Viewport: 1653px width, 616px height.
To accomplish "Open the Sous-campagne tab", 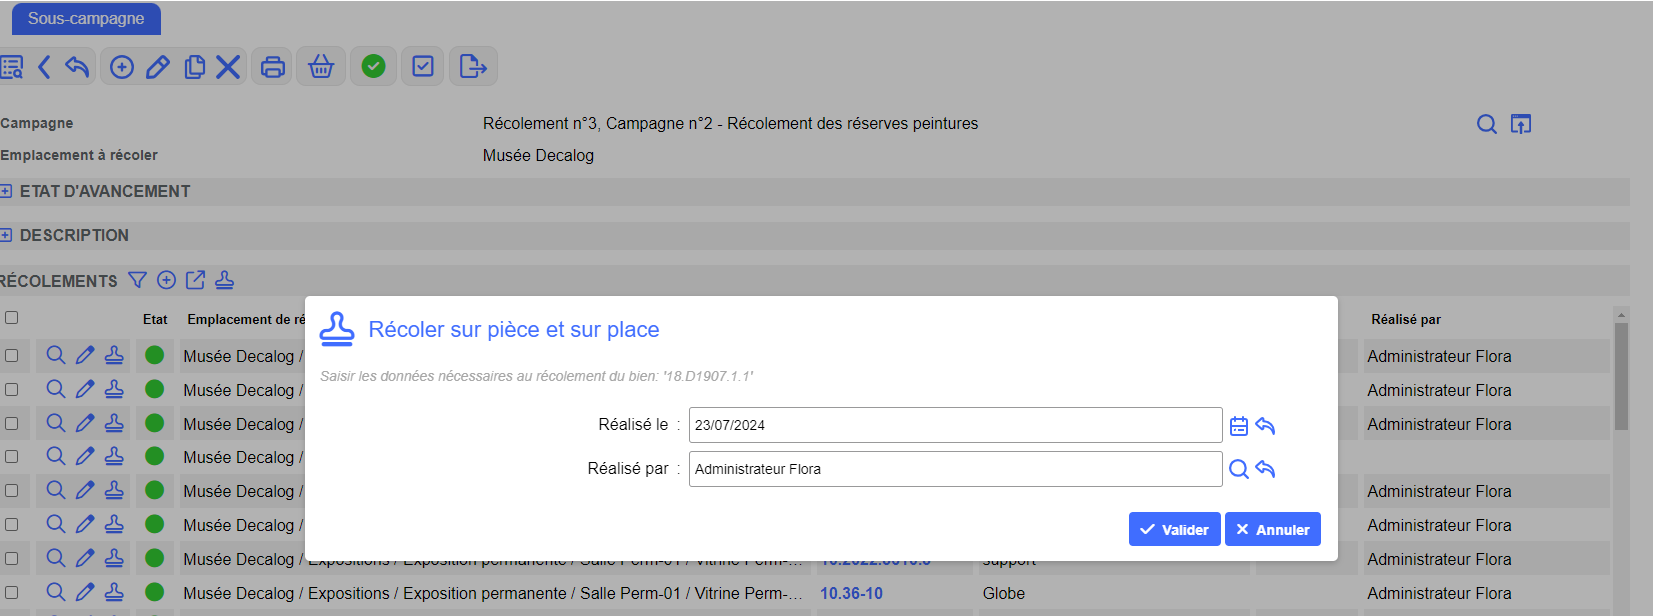I will [x=86, y=19].
